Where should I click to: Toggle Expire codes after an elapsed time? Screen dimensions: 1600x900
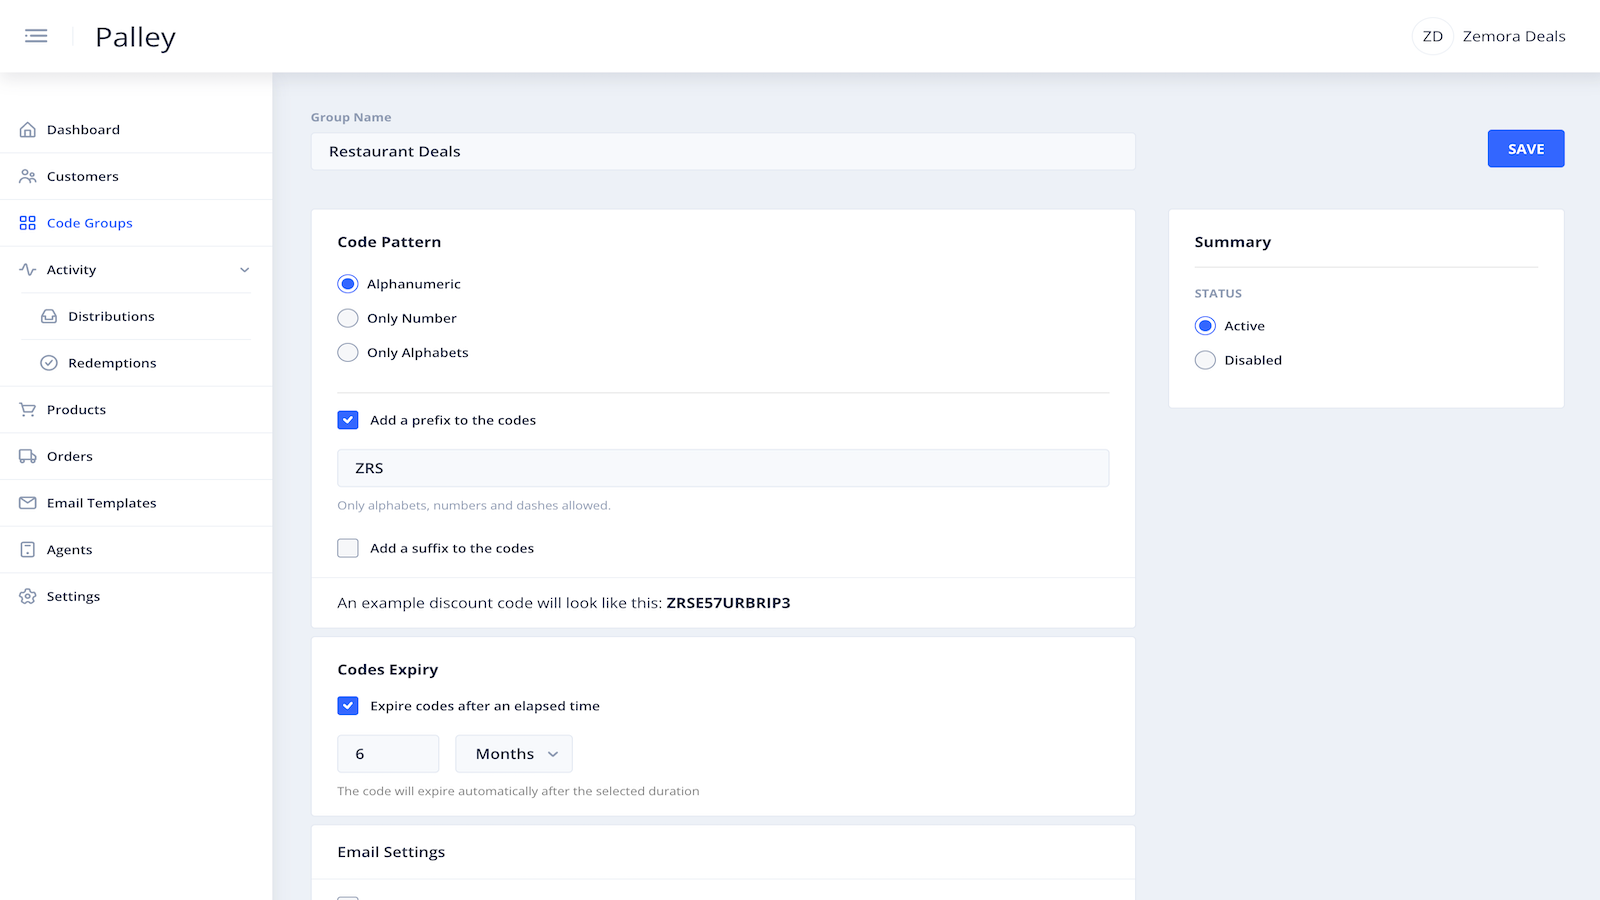coord(348,706)
